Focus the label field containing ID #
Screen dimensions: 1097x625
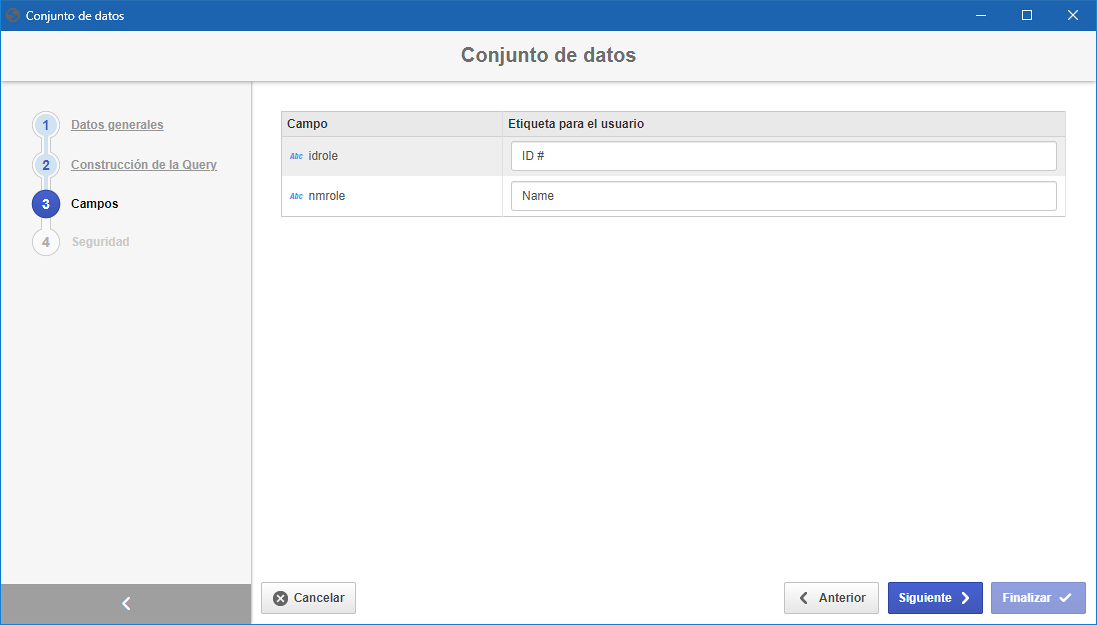pyautogui.click(x=784, y=156)
